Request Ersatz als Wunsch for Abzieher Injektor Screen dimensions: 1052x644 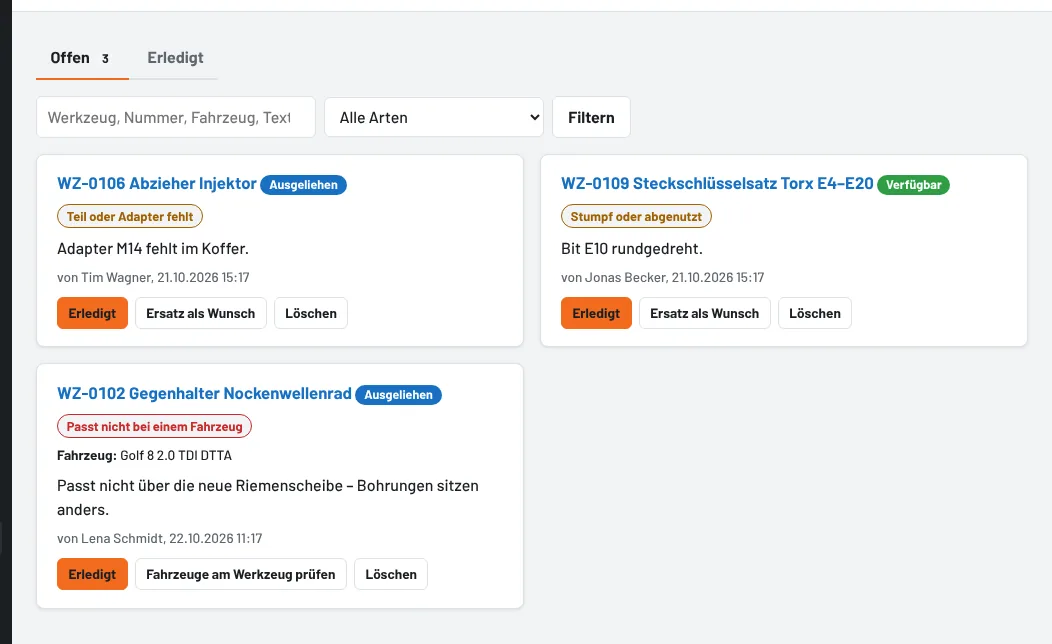pyautogui.click(x=201, y=313)
